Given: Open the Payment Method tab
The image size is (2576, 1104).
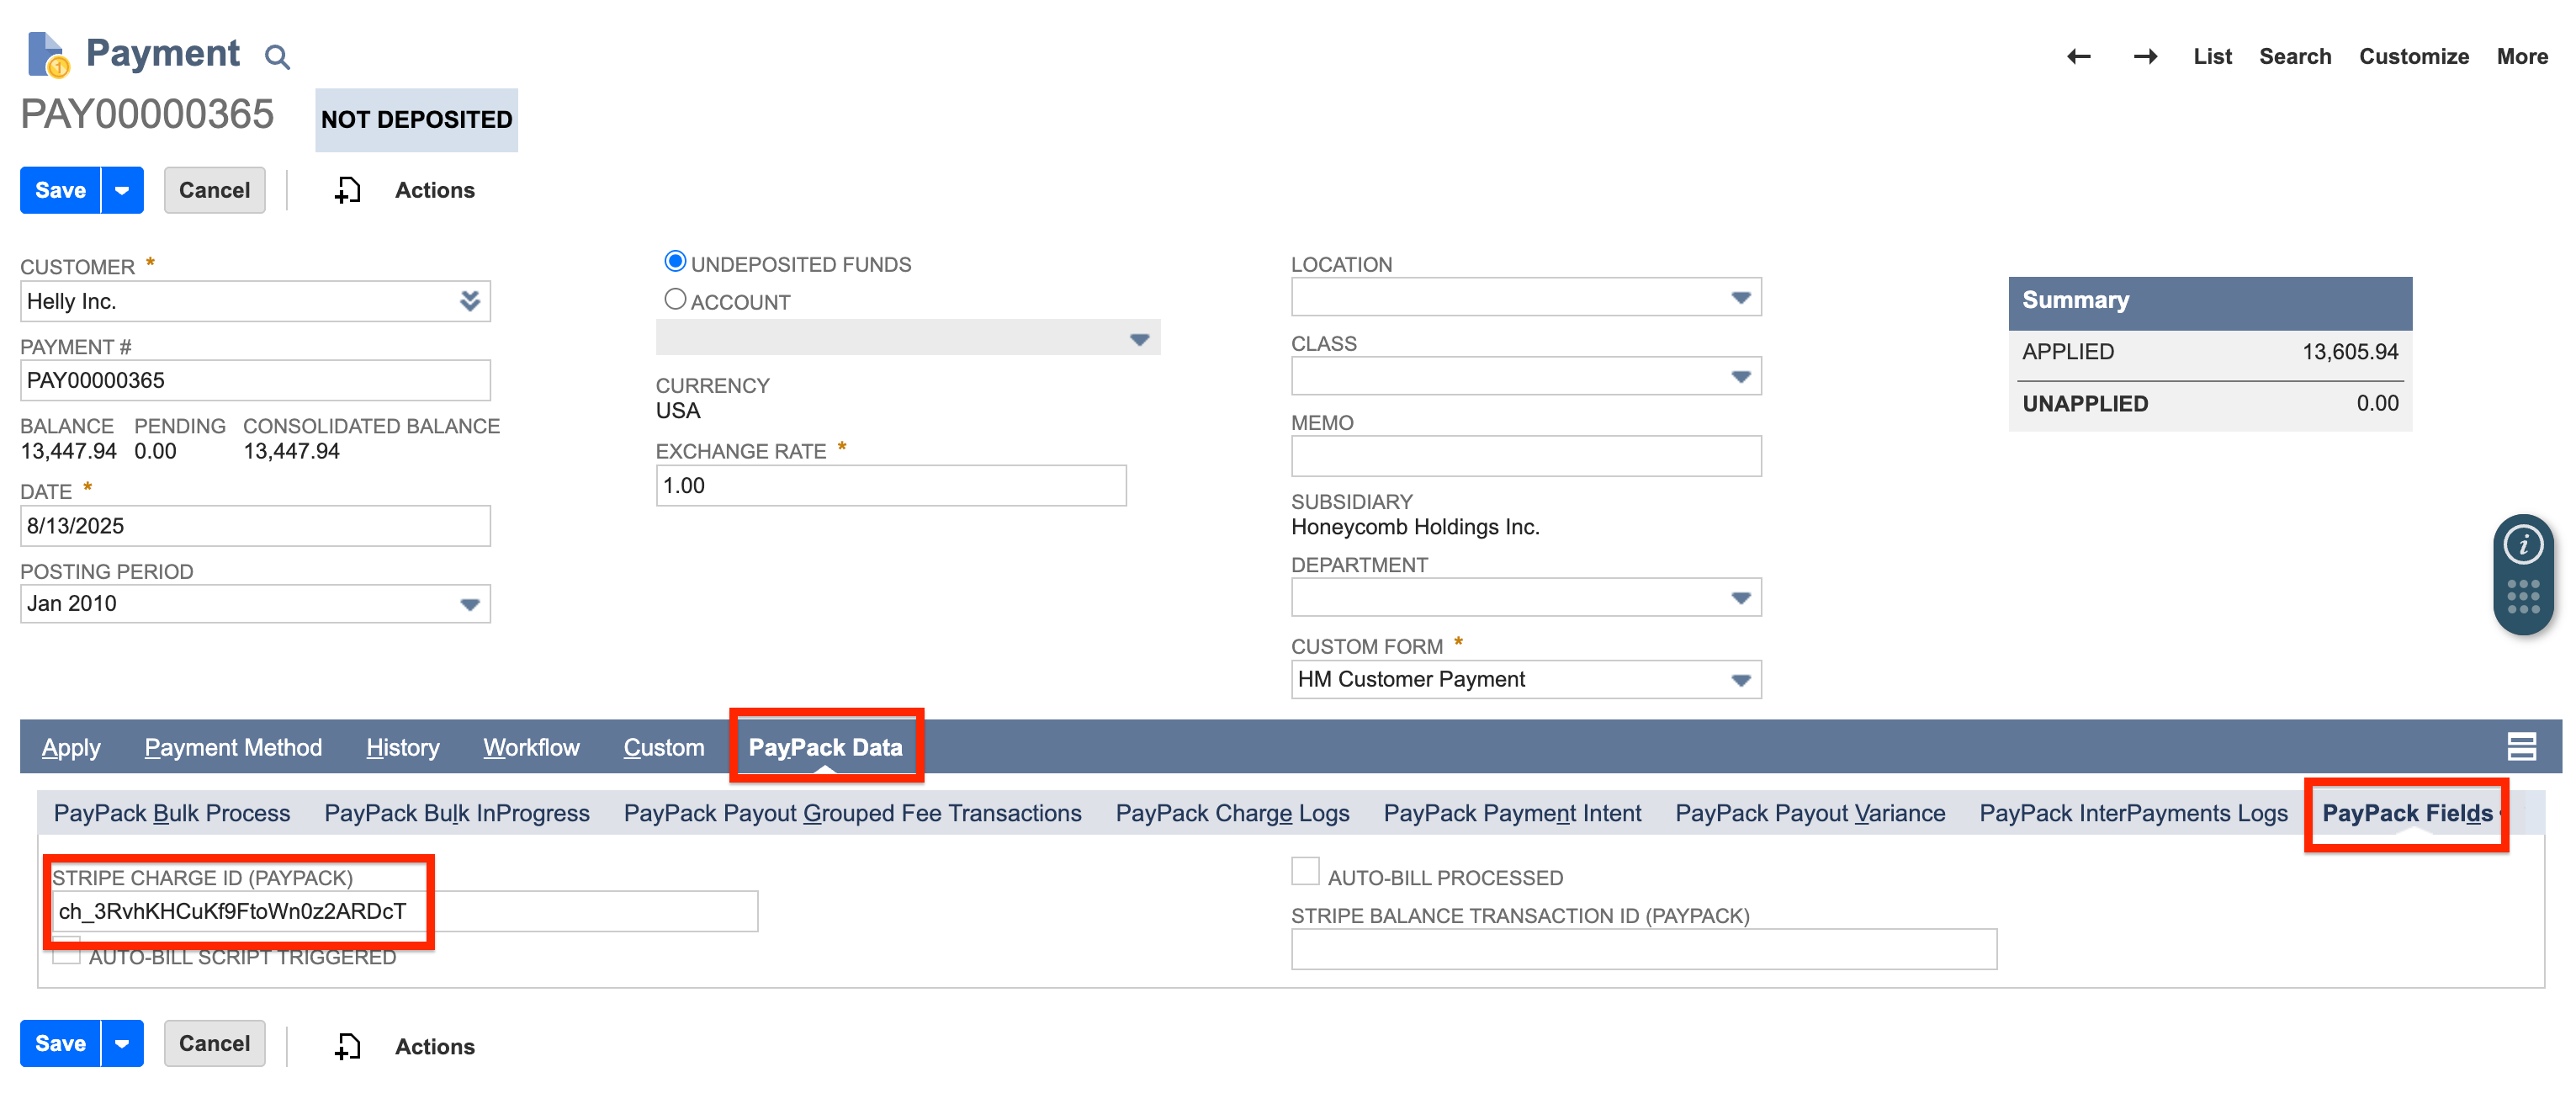Looking at the screenshot, I should point(233,747).
